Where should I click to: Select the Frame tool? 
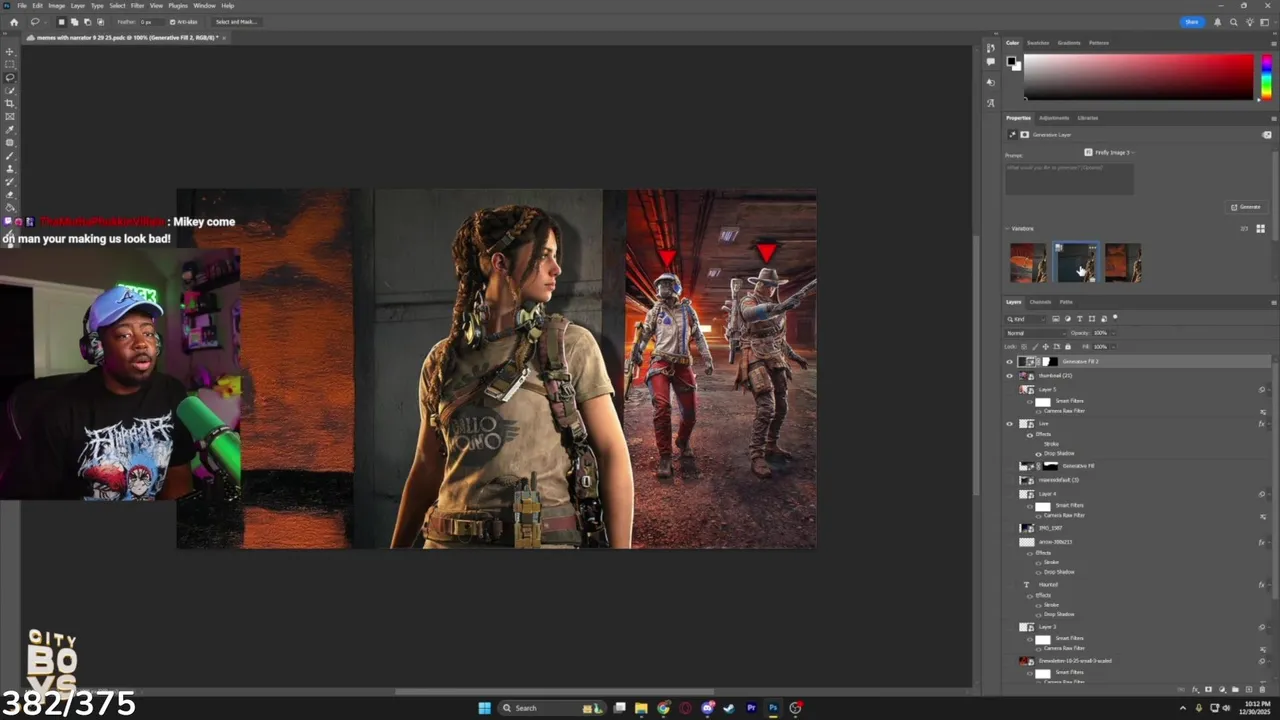click(10, 116)
